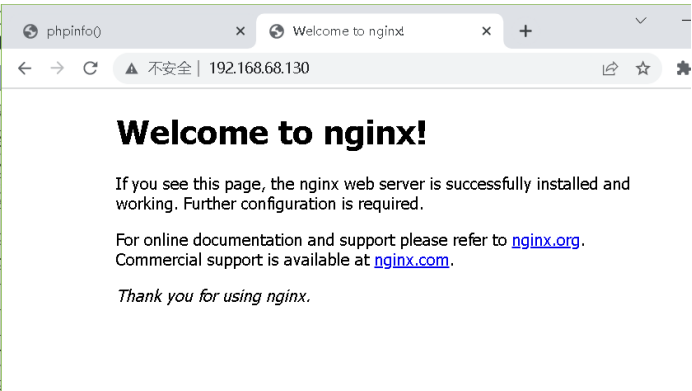Open a new tab with plus button
The width and height of the screenshot is (692, 391).
[525, 31]
